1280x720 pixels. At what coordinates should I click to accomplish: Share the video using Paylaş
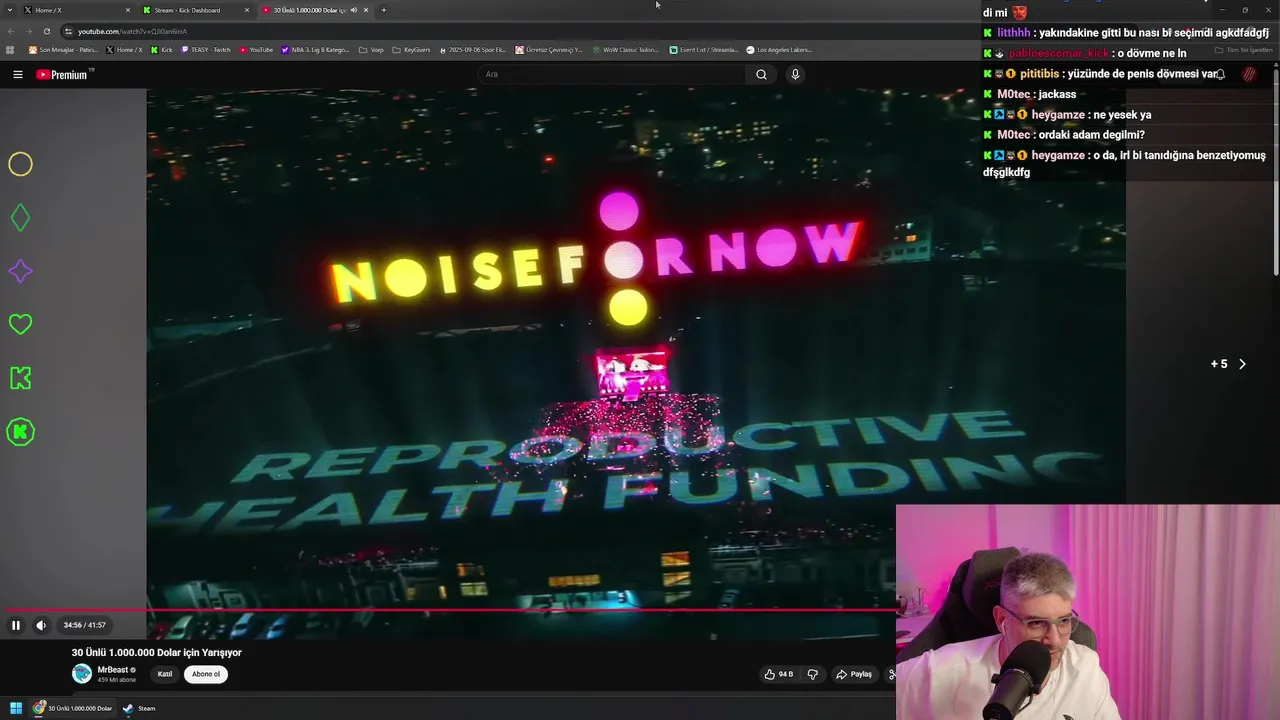point(854,674)
